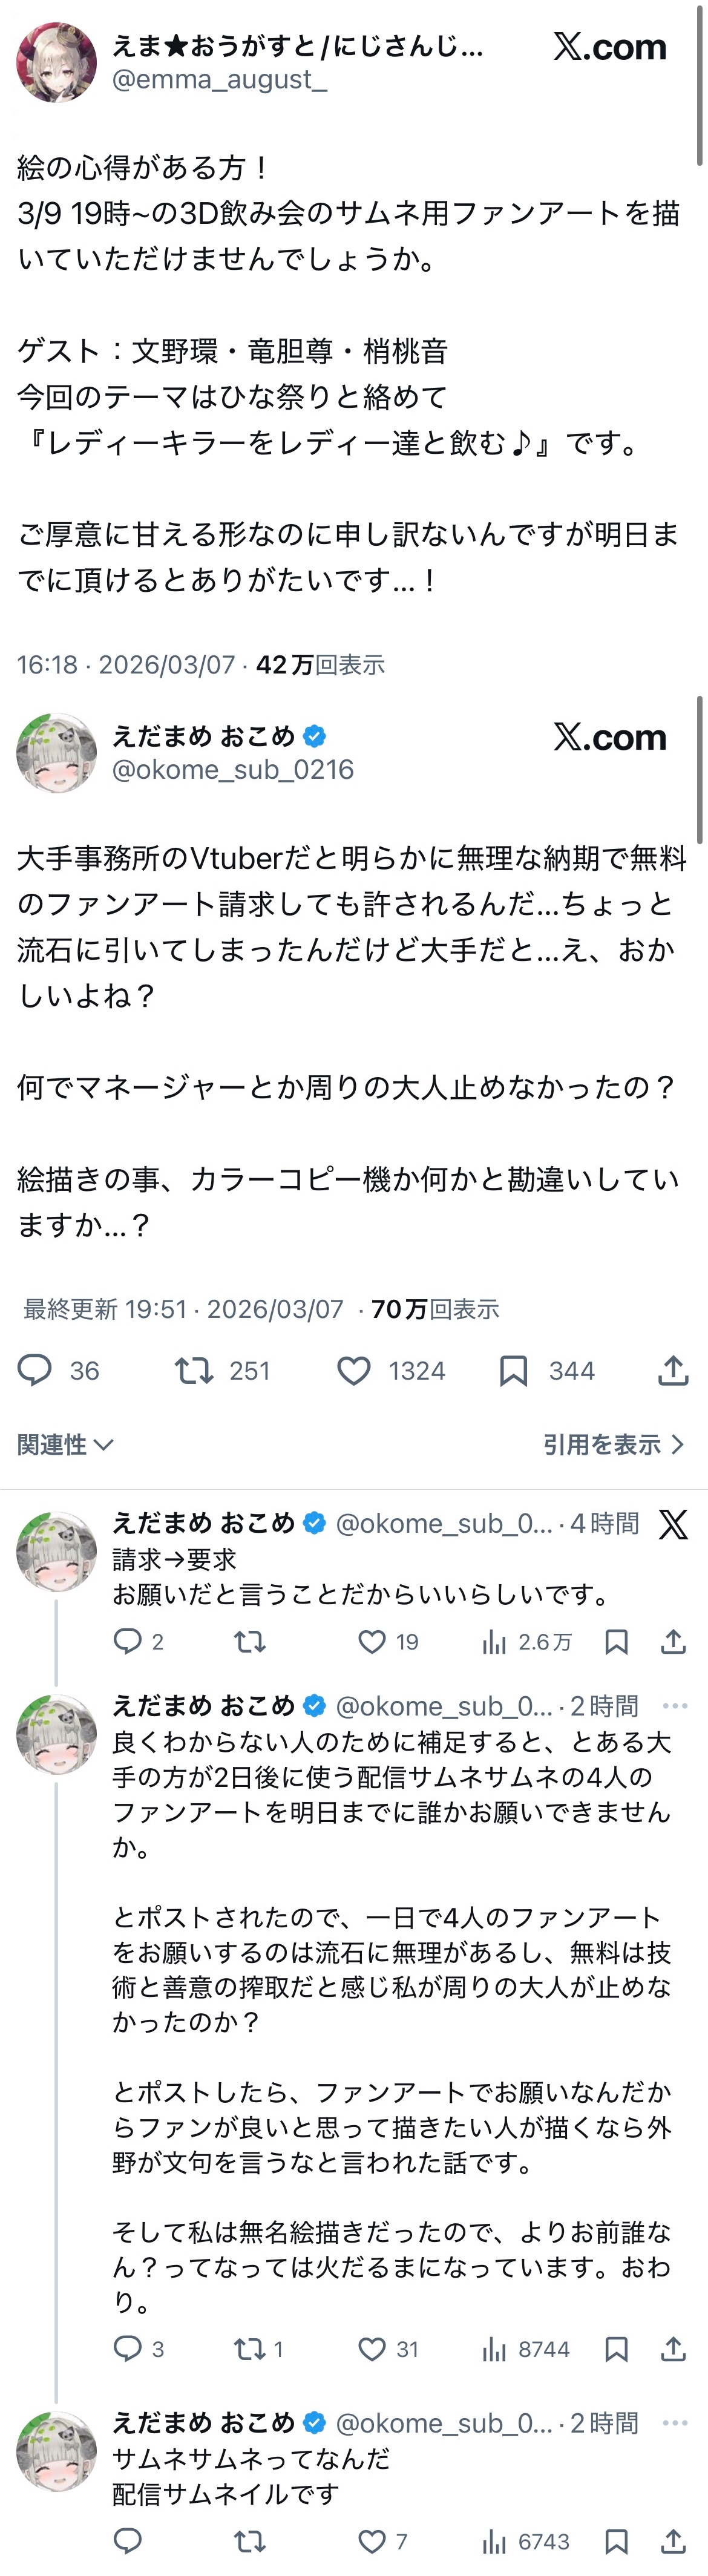Bookmark the main post with 344 bookmarks
Viewport: 708px width, 2576px height.
513,1370
